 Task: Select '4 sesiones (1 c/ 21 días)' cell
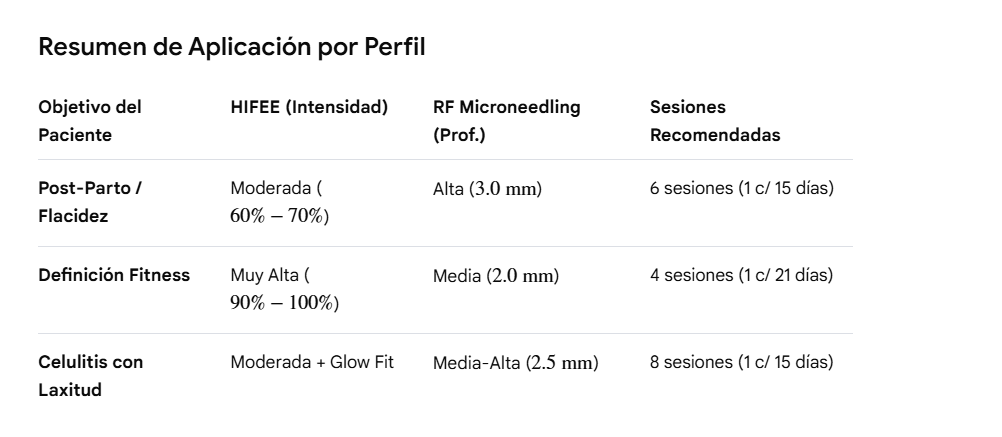click(x=742, y=275)
